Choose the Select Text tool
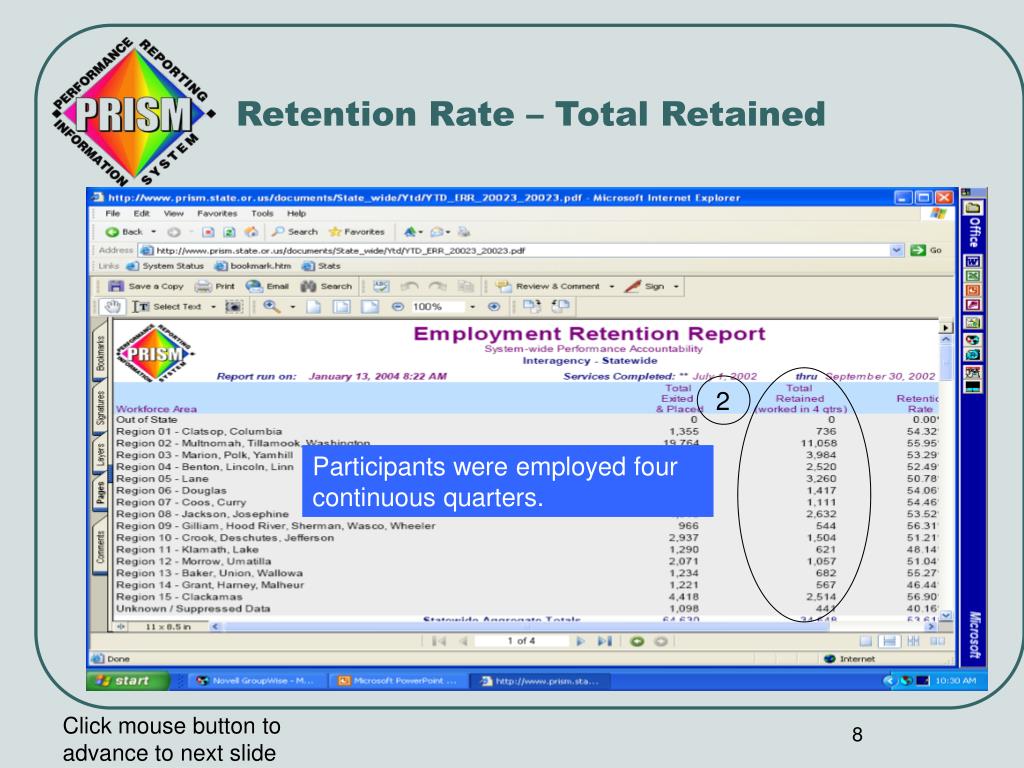1024x768 pixels. (167, 306)
